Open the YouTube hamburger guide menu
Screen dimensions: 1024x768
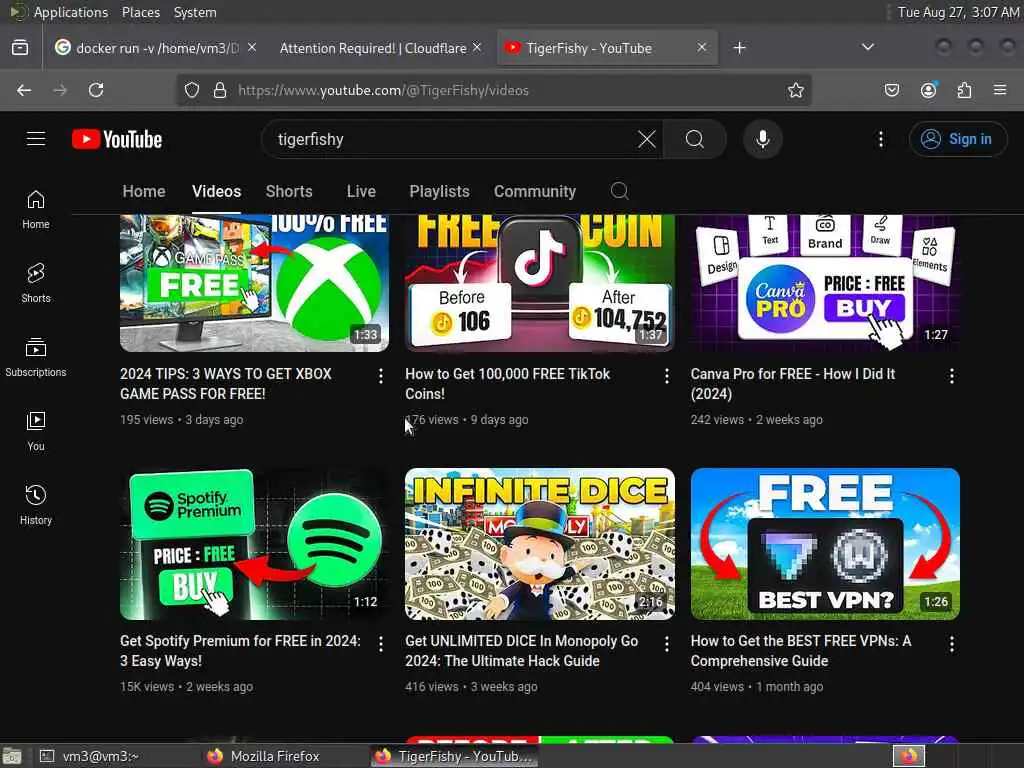click(36, 139)
